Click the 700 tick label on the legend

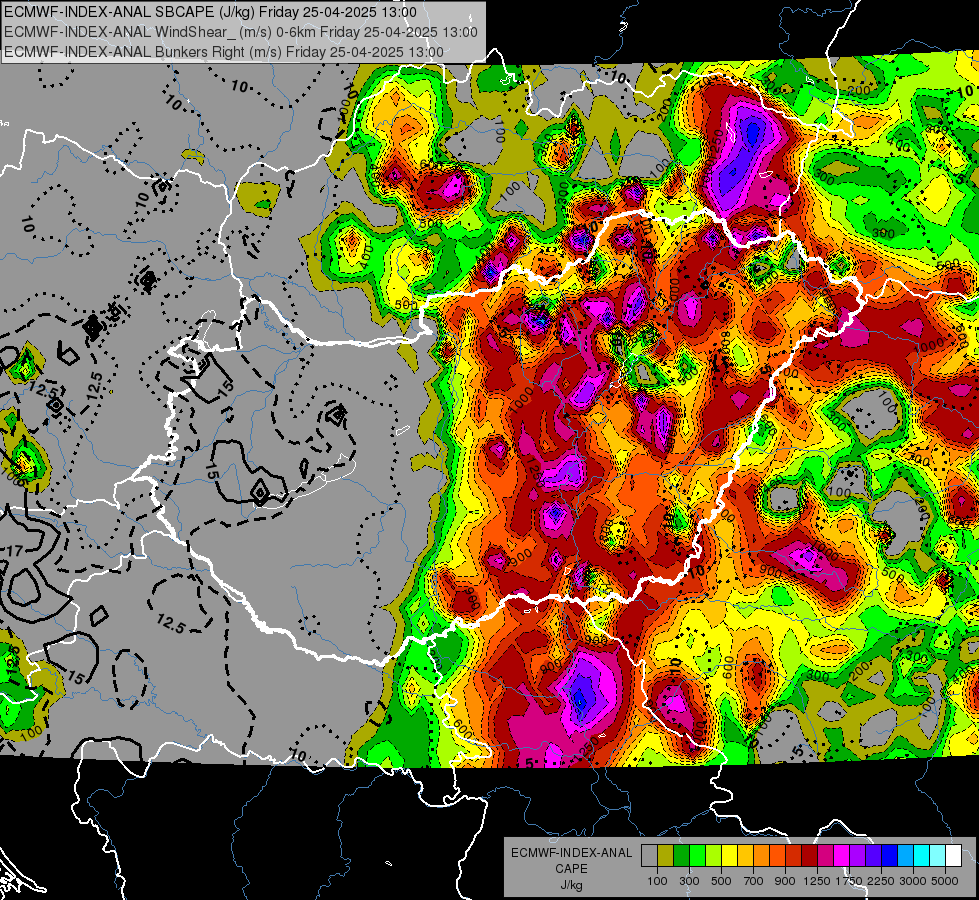click(754, 881)
